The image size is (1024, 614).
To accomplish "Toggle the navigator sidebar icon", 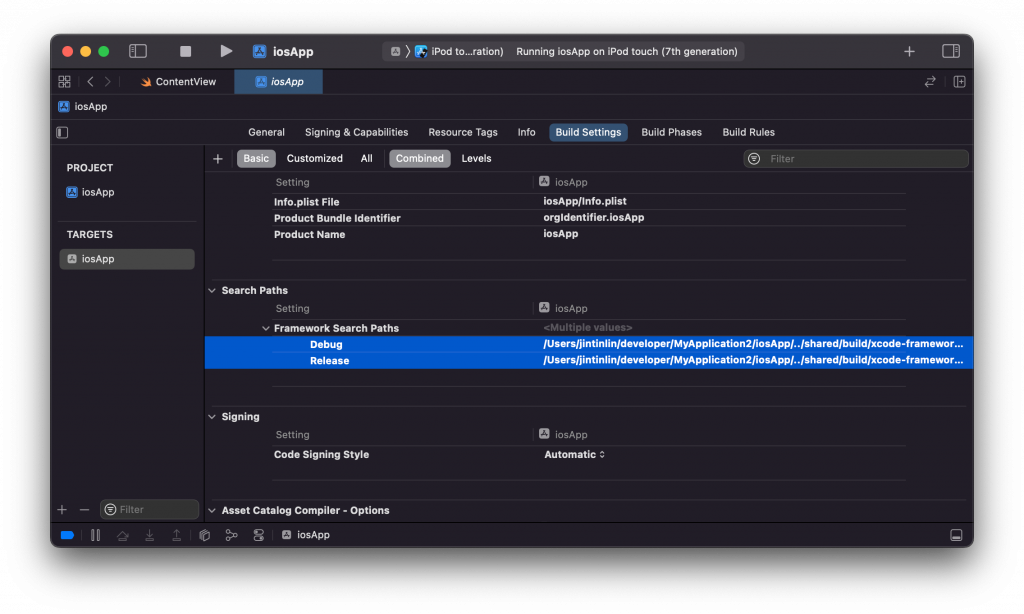I will pyautogui.click(x=138, y=51).
